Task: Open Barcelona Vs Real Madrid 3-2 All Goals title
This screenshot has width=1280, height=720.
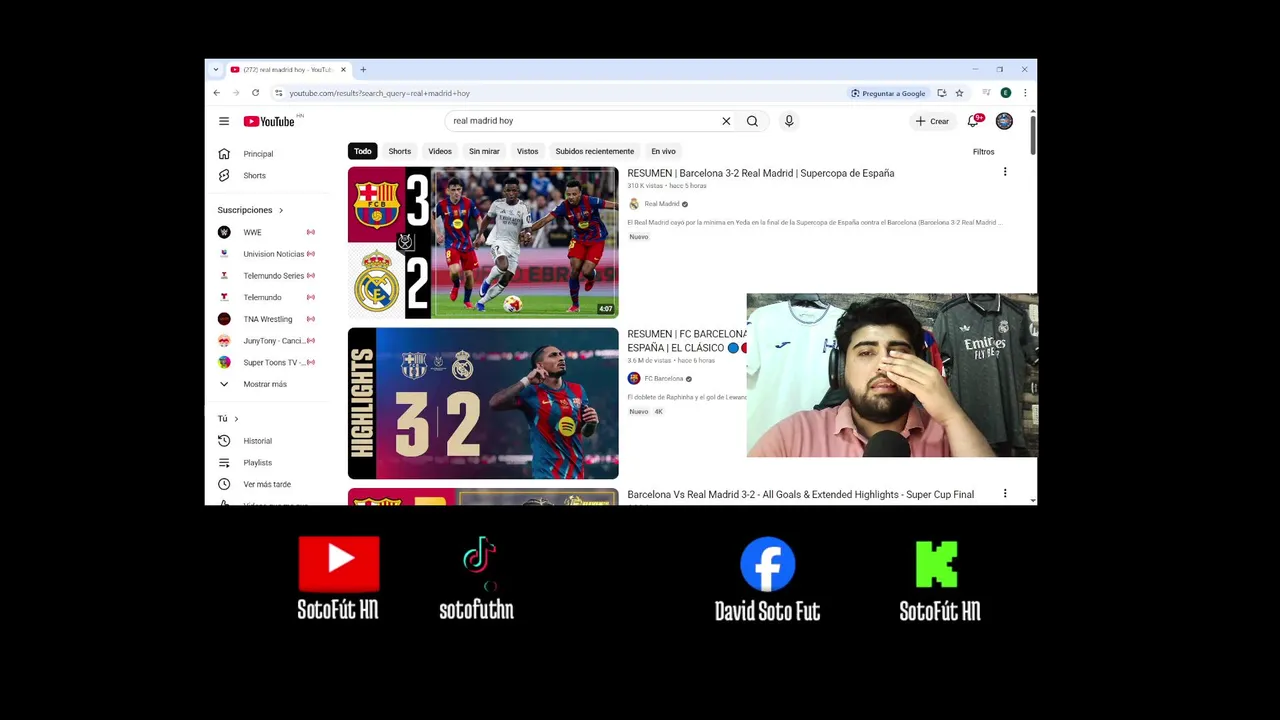Action: pyautogui.click(x=801, y=494)
